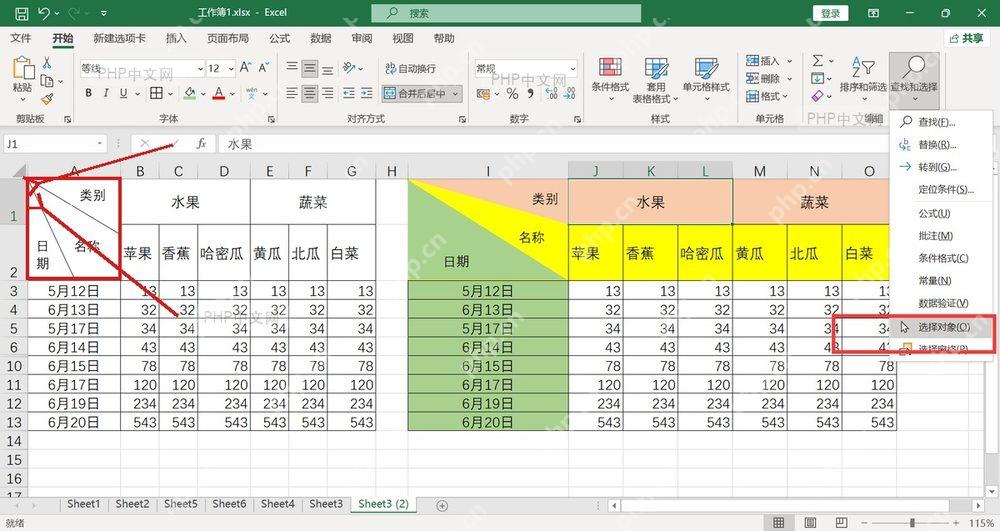Click the AutoSum sigma icon
The image size is (1000, 531).
tap(818, 61)
